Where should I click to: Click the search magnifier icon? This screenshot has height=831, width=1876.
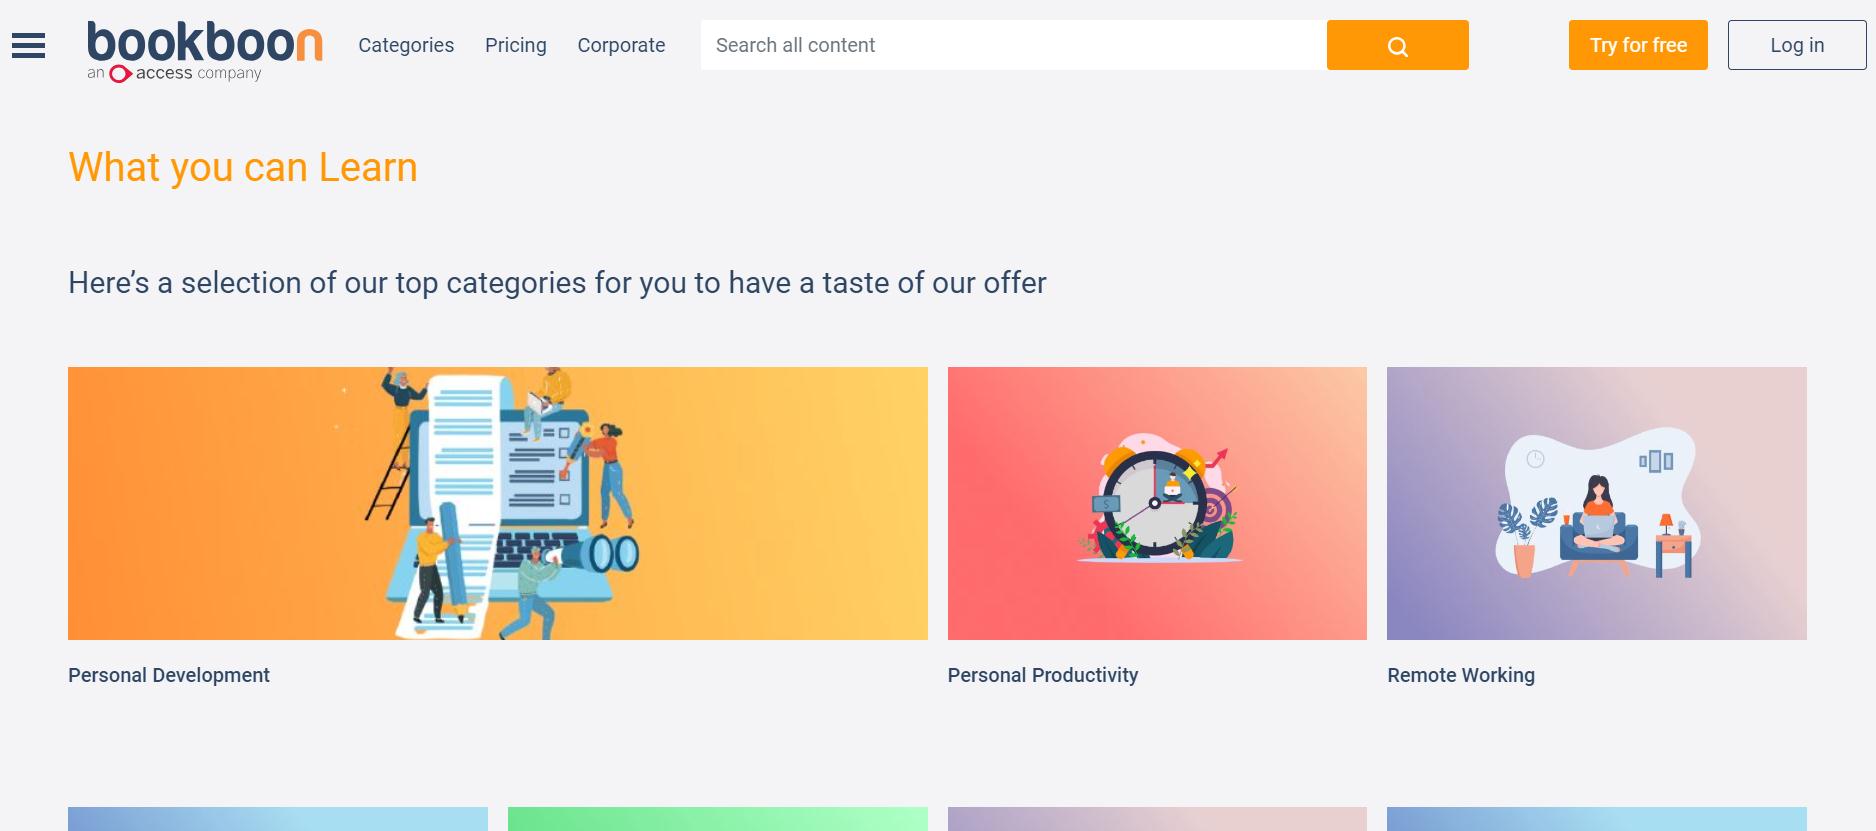tap(1397, 45)
